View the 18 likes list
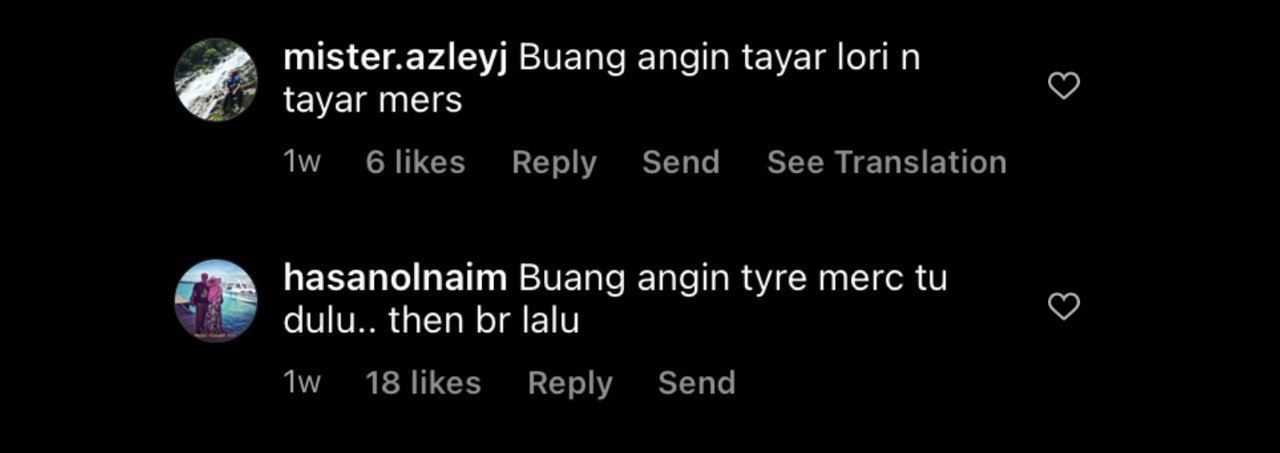Screen dimensions: 1280x453 (423, 382)
